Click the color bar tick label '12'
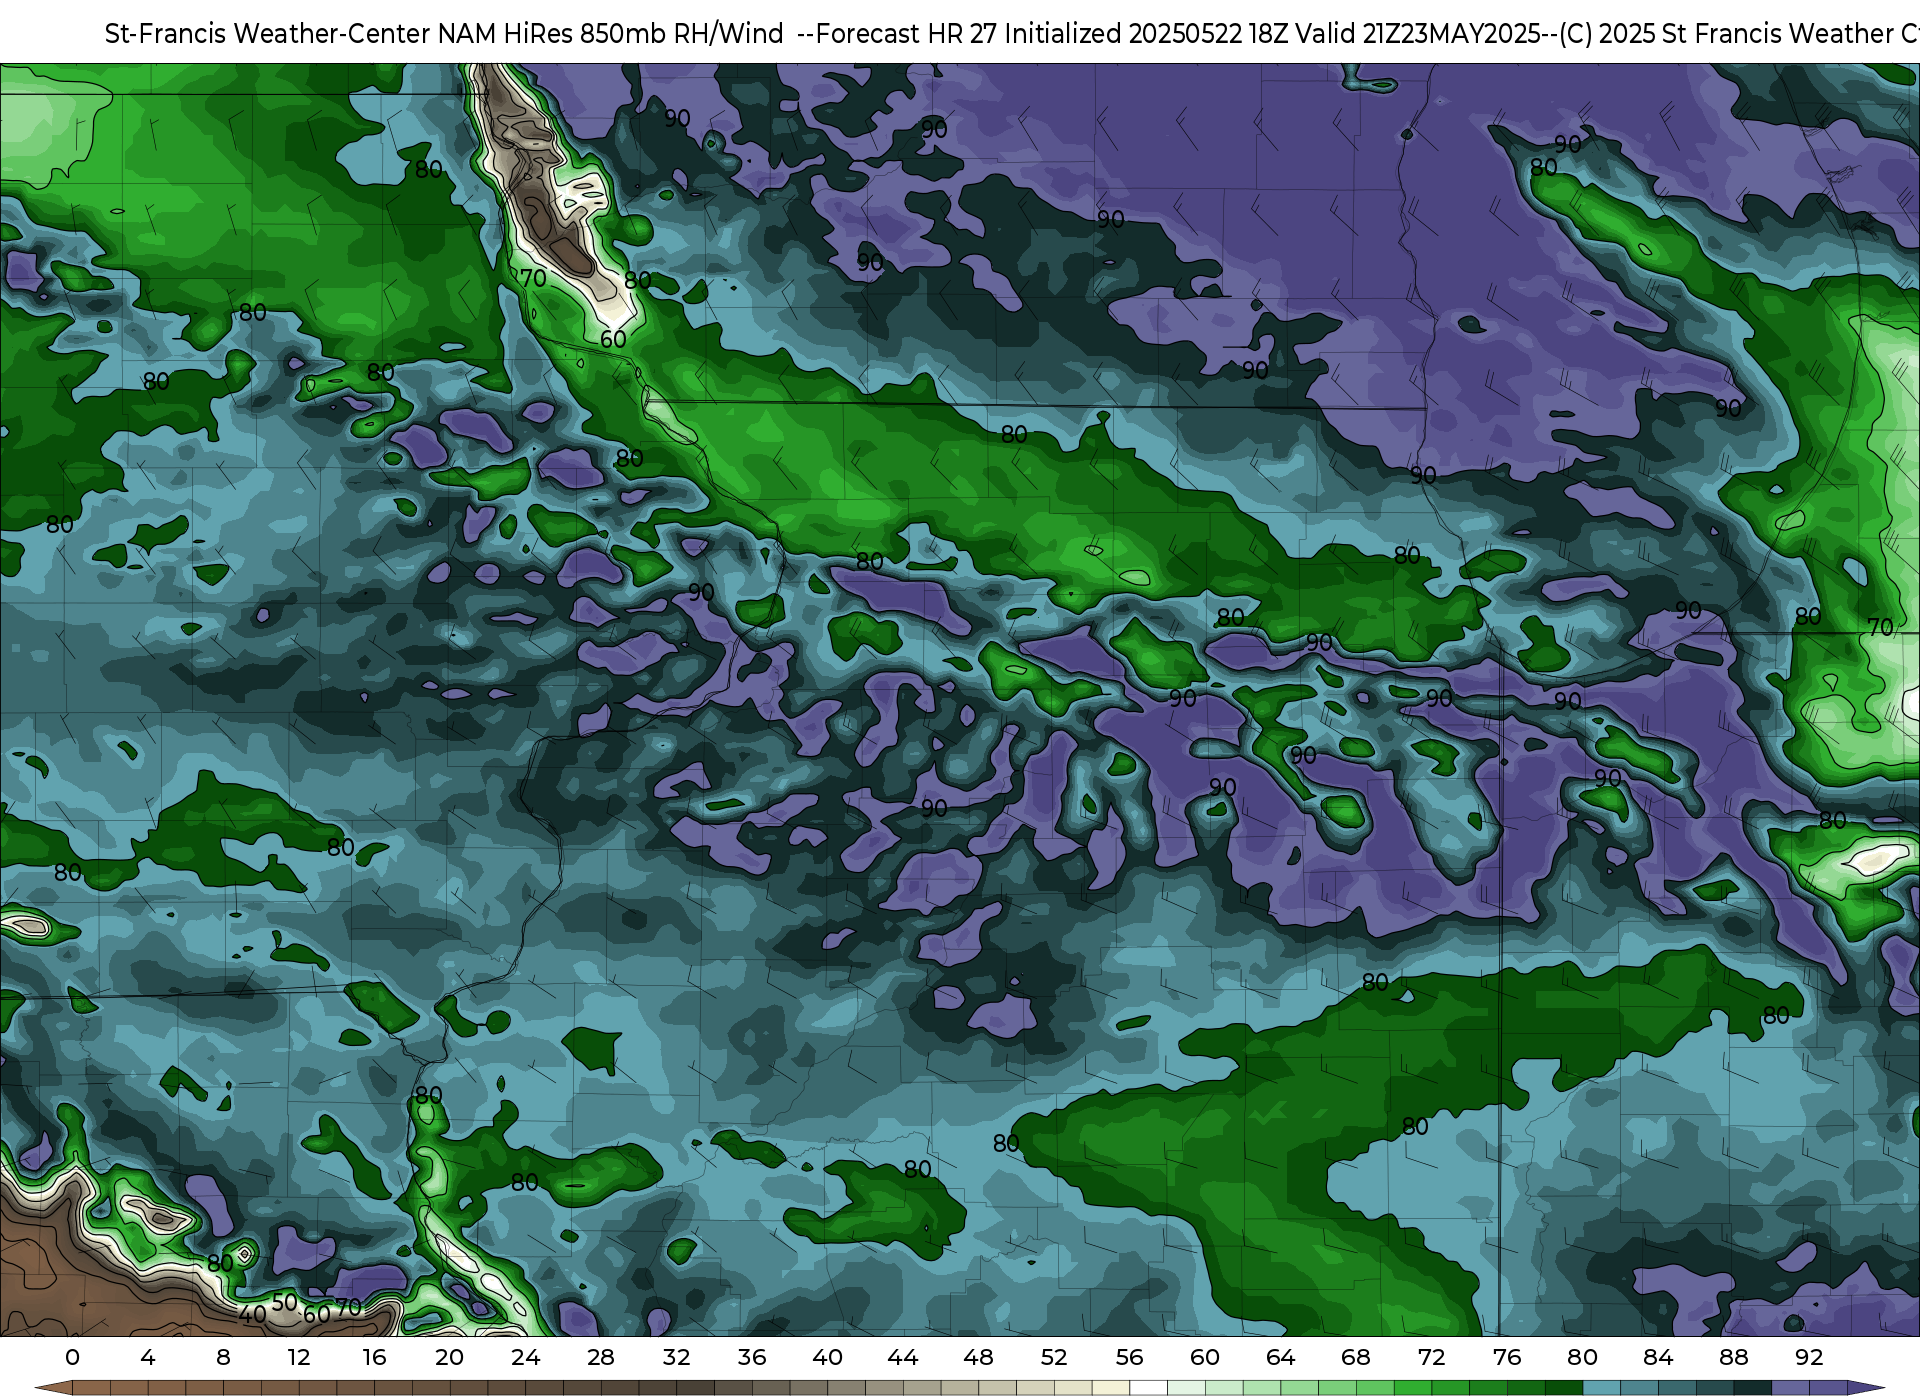 click(x=299, y=1357)
